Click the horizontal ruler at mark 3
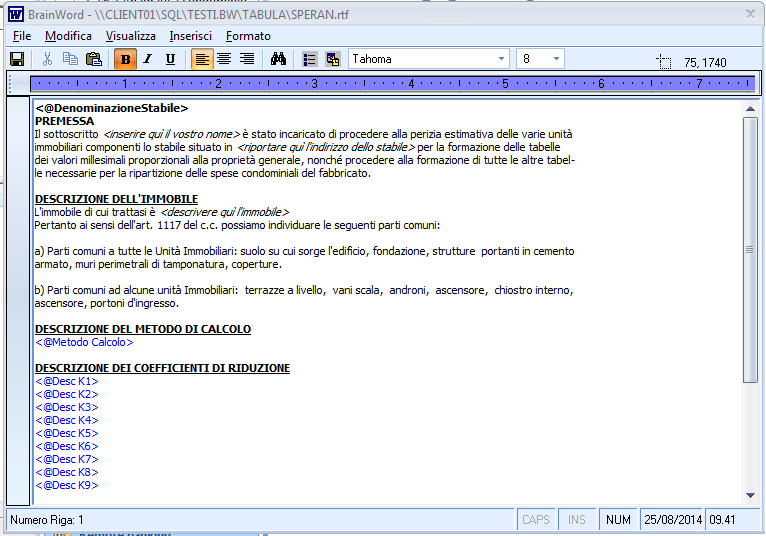This screenshot has height=536, width=766. 314,83
